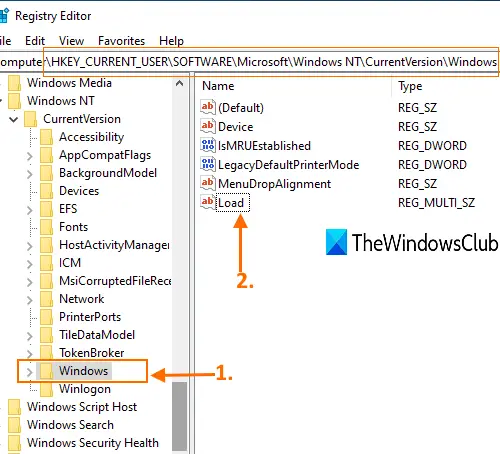Click the BackgroundModel folder icon
Screen dimensions: 500x454
(46, 173)
